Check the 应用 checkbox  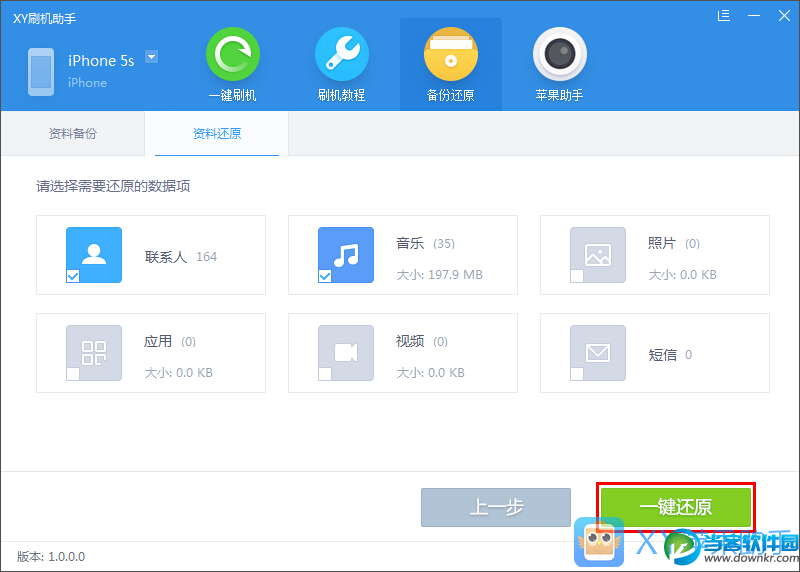tap(73, 374)
